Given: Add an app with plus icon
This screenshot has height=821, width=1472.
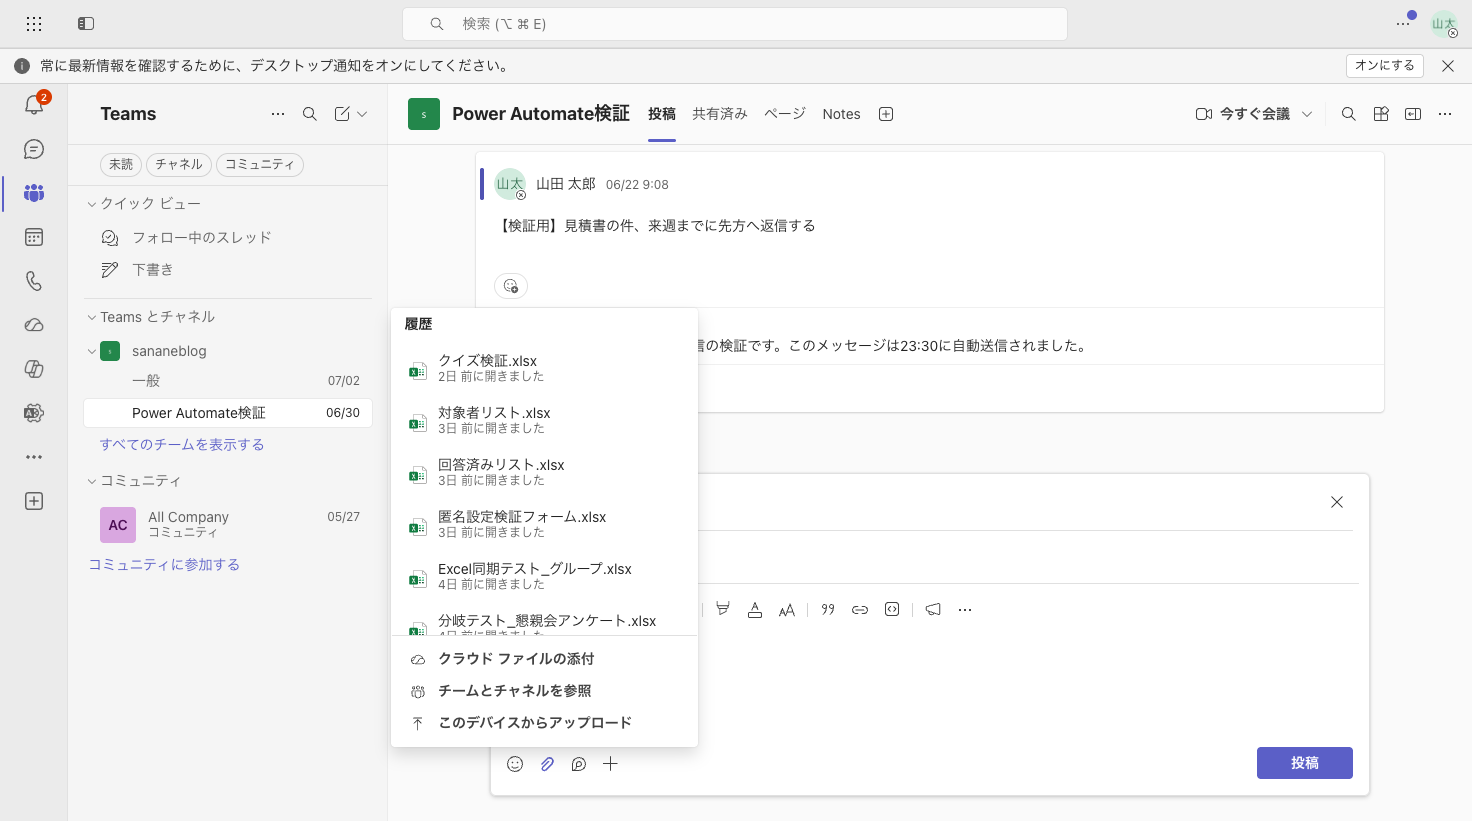Looking at the screenshot, I should [34, 501].
